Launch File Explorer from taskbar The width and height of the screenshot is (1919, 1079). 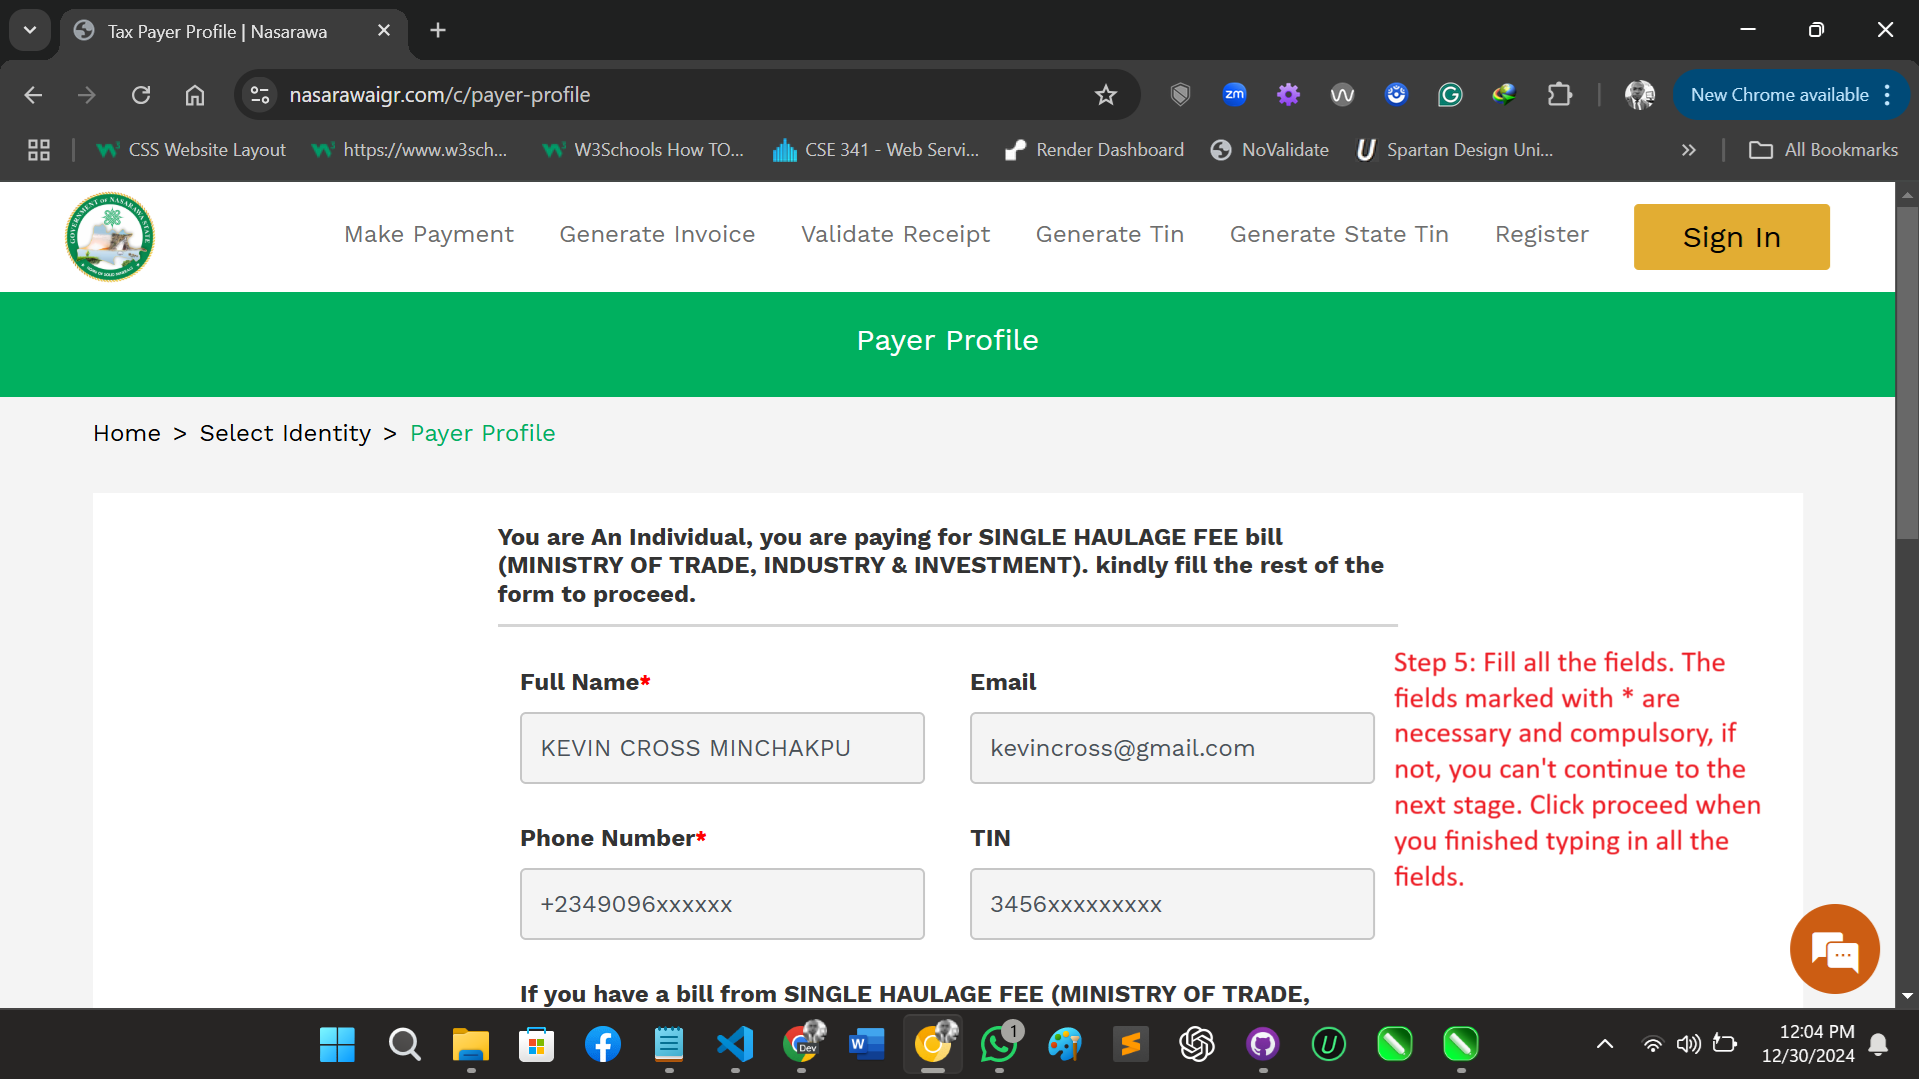click(x=470, y=1045)
